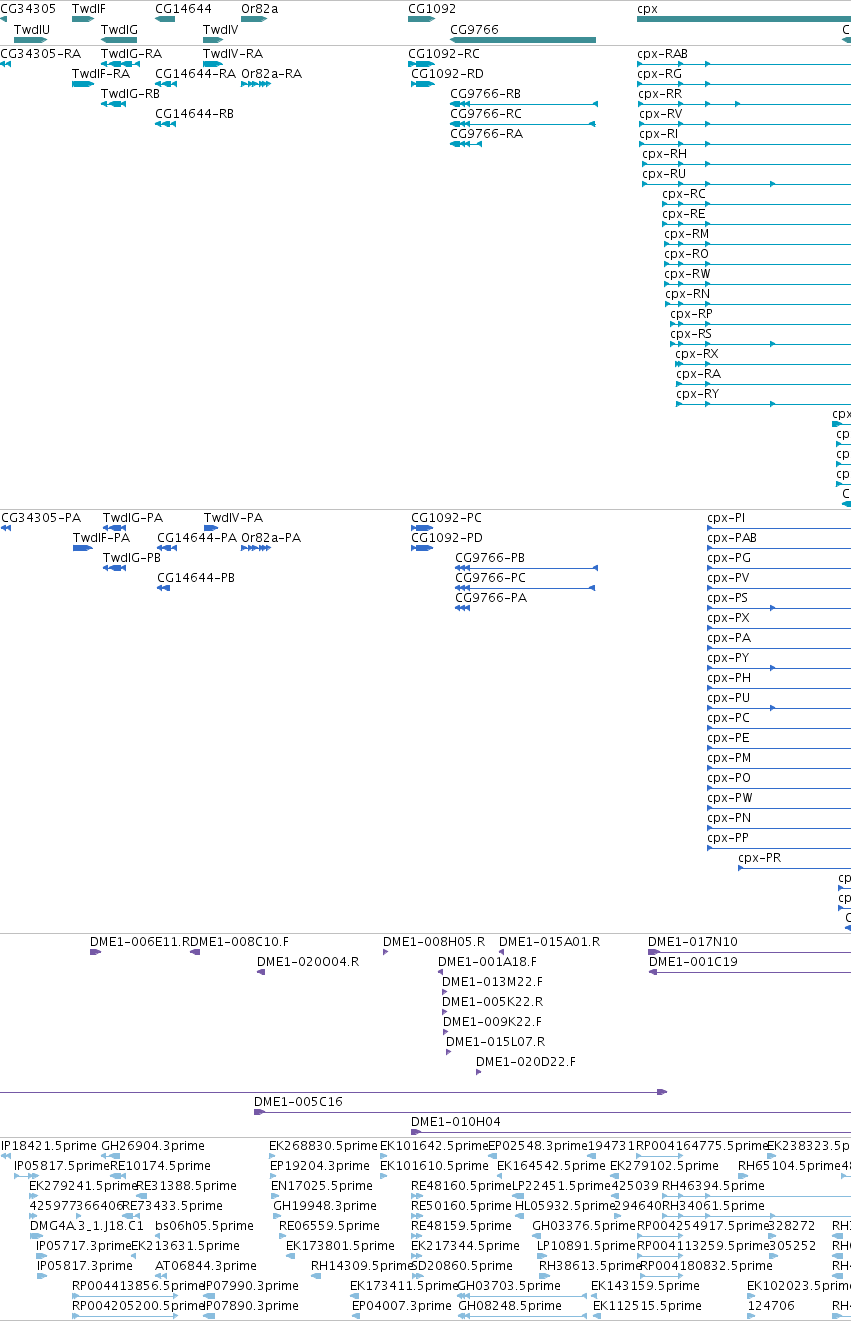Select protein Or82a-PA label

point(271,538)
